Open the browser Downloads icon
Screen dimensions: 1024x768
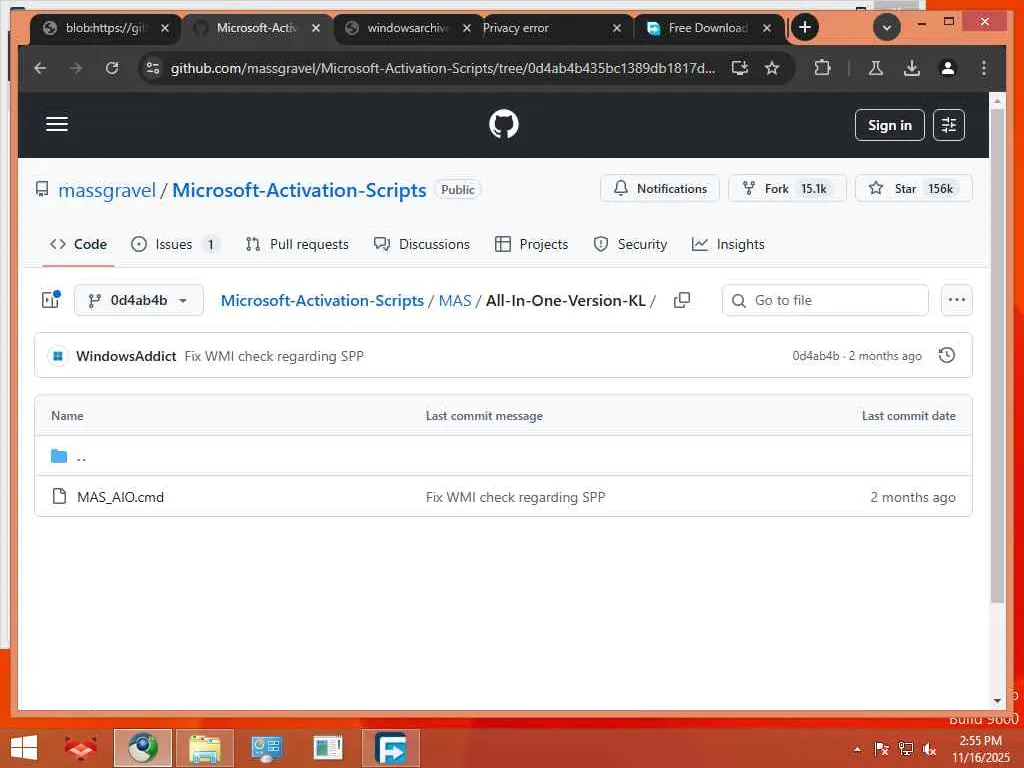pos(912,68)
